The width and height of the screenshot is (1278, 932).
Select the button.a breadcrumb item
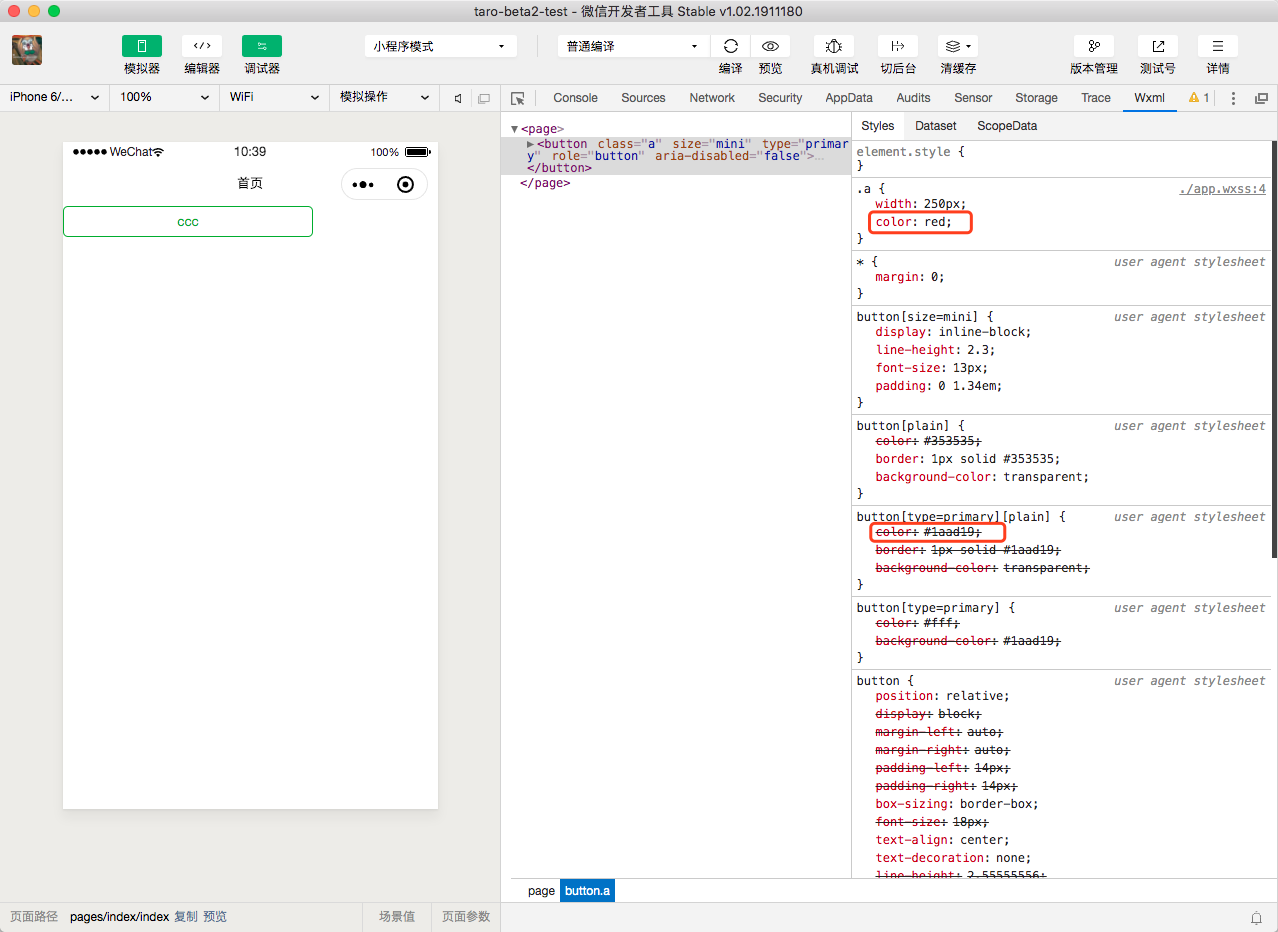click(587, 891)
